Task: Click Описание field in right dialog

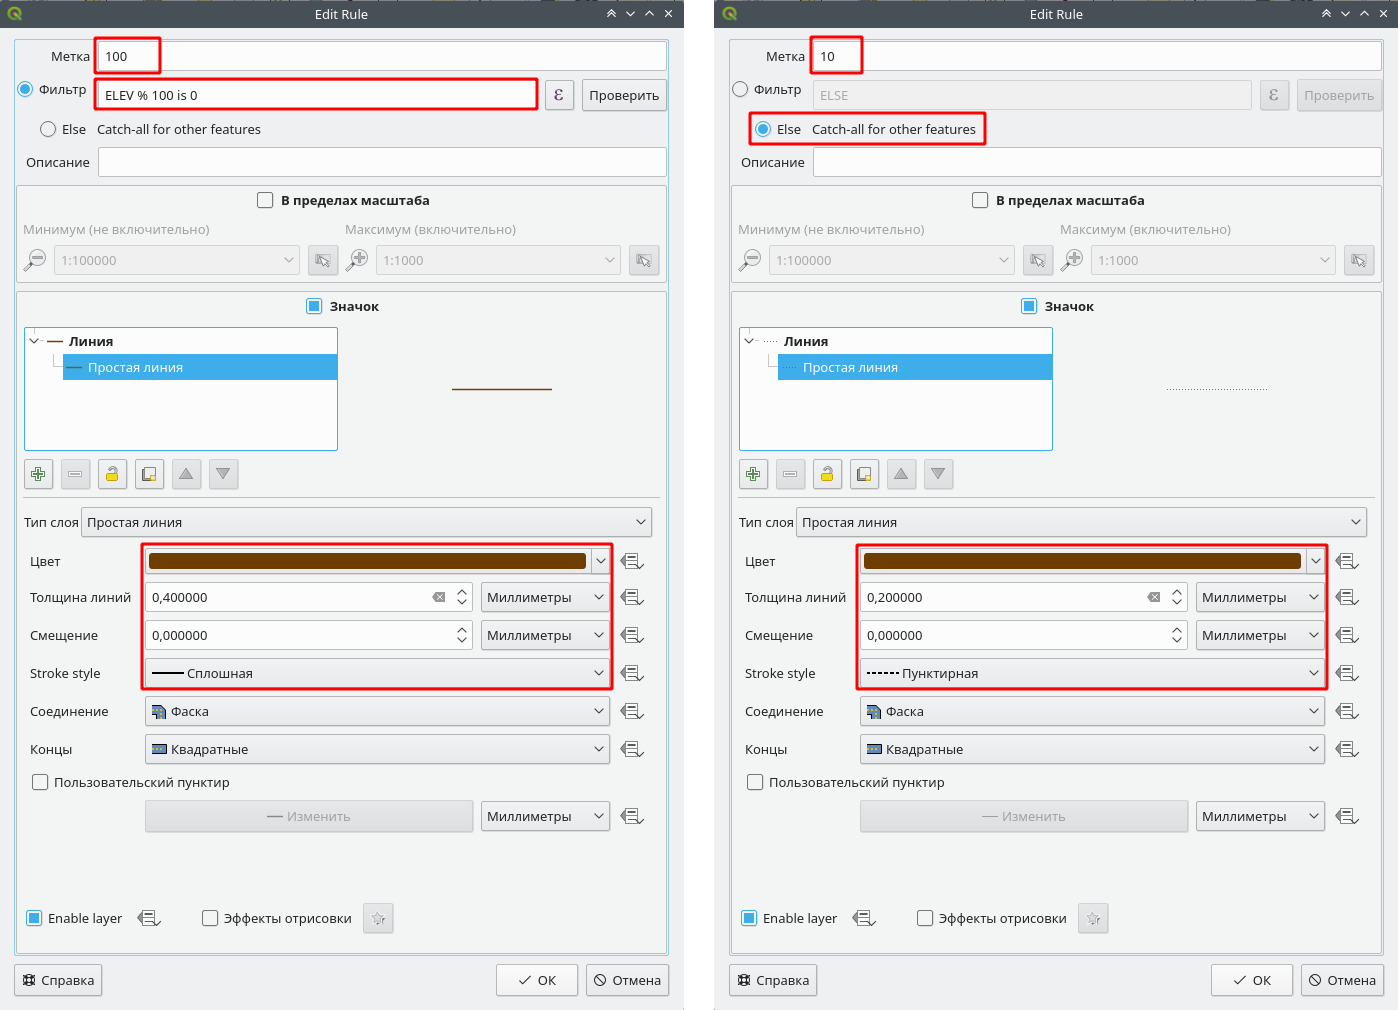Action: point(1097,162)
